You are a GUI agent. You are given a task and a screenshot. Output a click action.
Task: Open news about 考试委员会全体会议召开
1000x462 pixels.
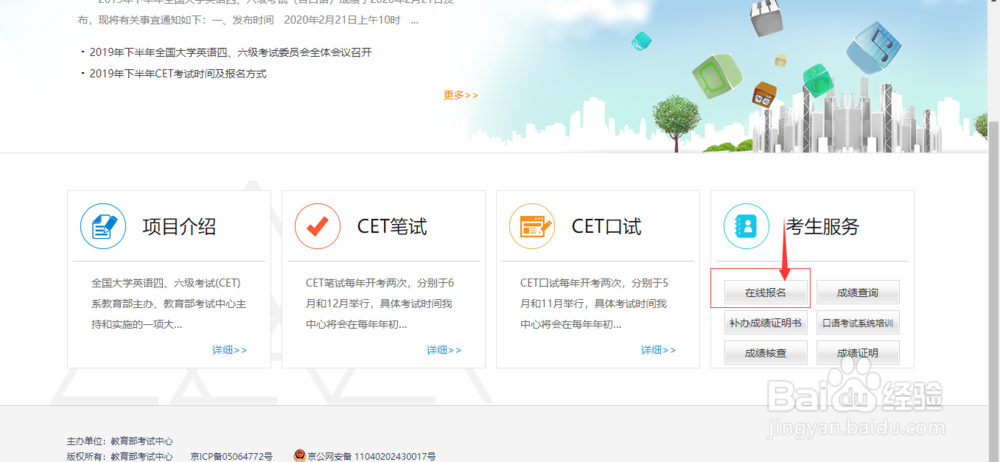(230, 52)
